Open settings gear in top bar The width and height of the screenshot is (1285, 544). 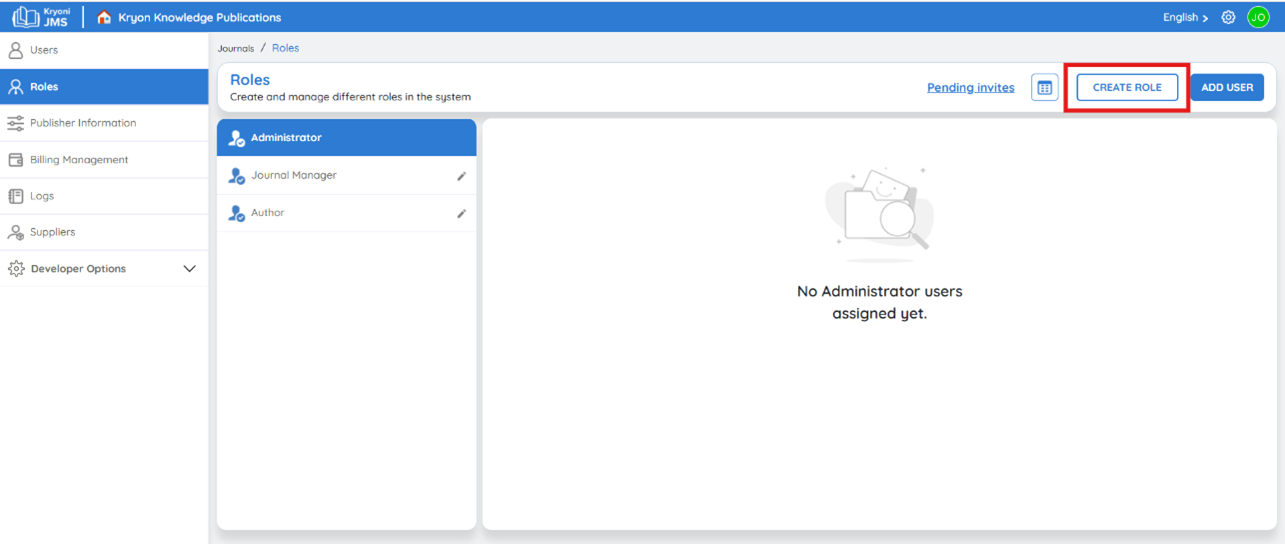pos(1228,17)
